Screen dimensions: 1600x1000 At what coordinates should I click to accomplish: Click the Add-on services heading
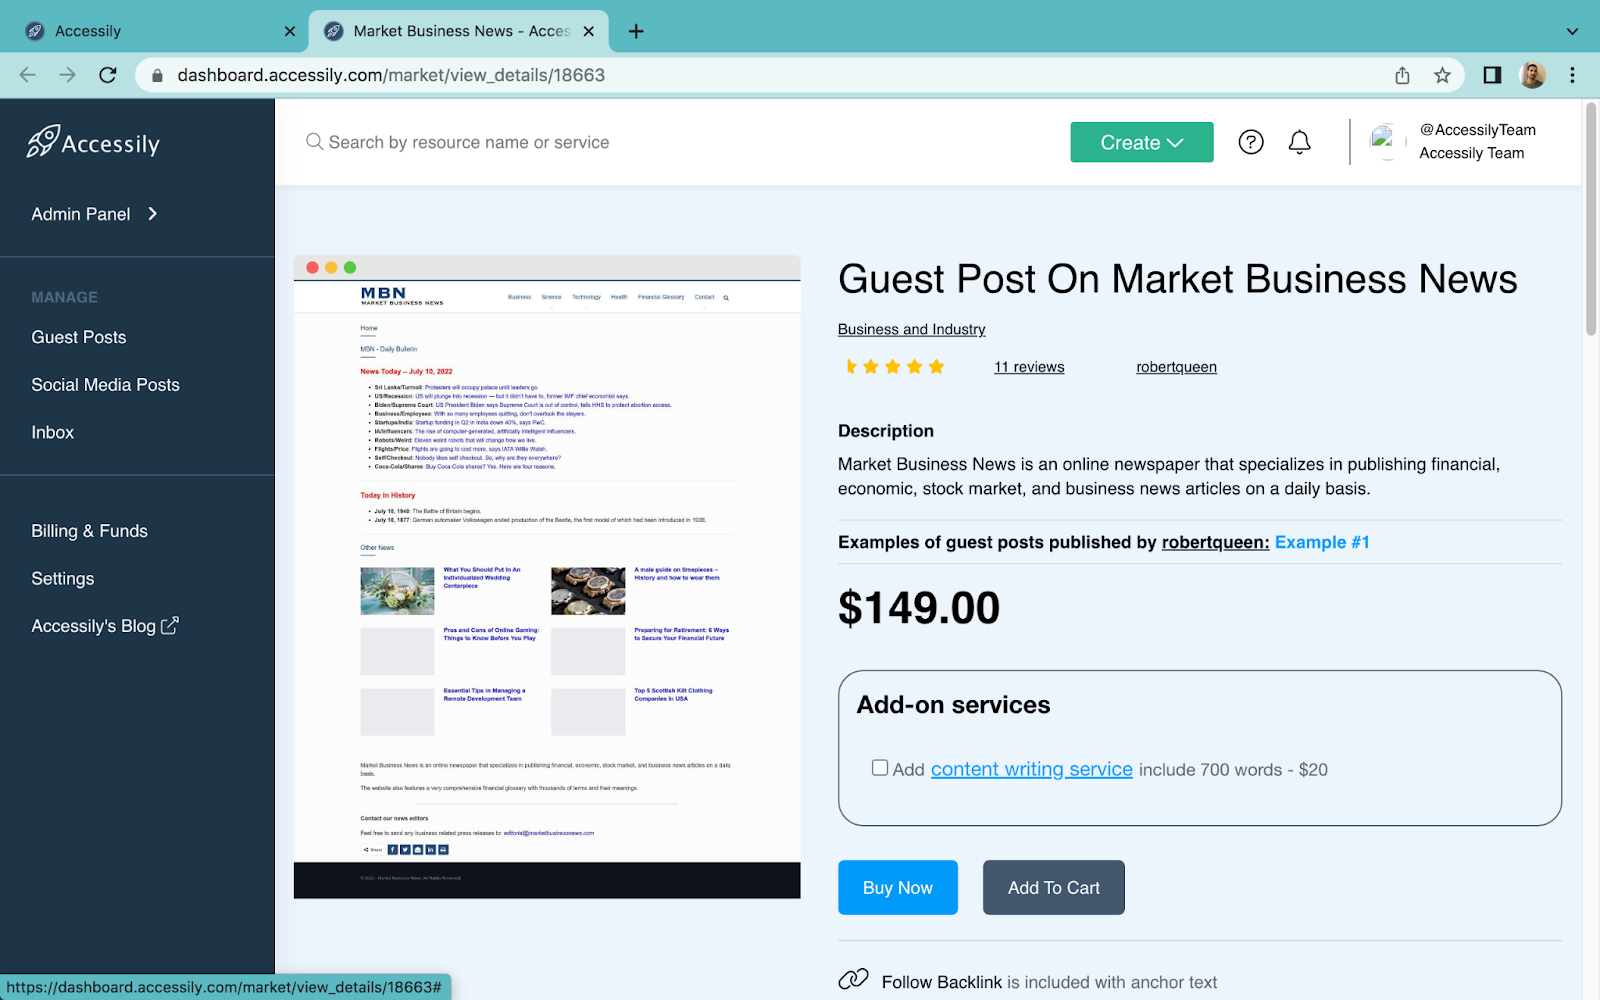[954, 705]
